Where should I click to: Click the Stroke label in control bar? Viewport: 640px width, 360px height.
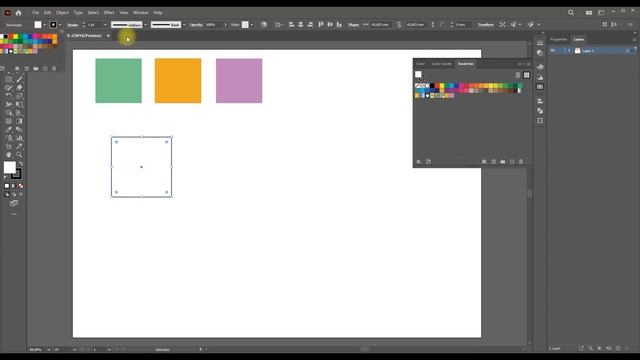[73, 25]
